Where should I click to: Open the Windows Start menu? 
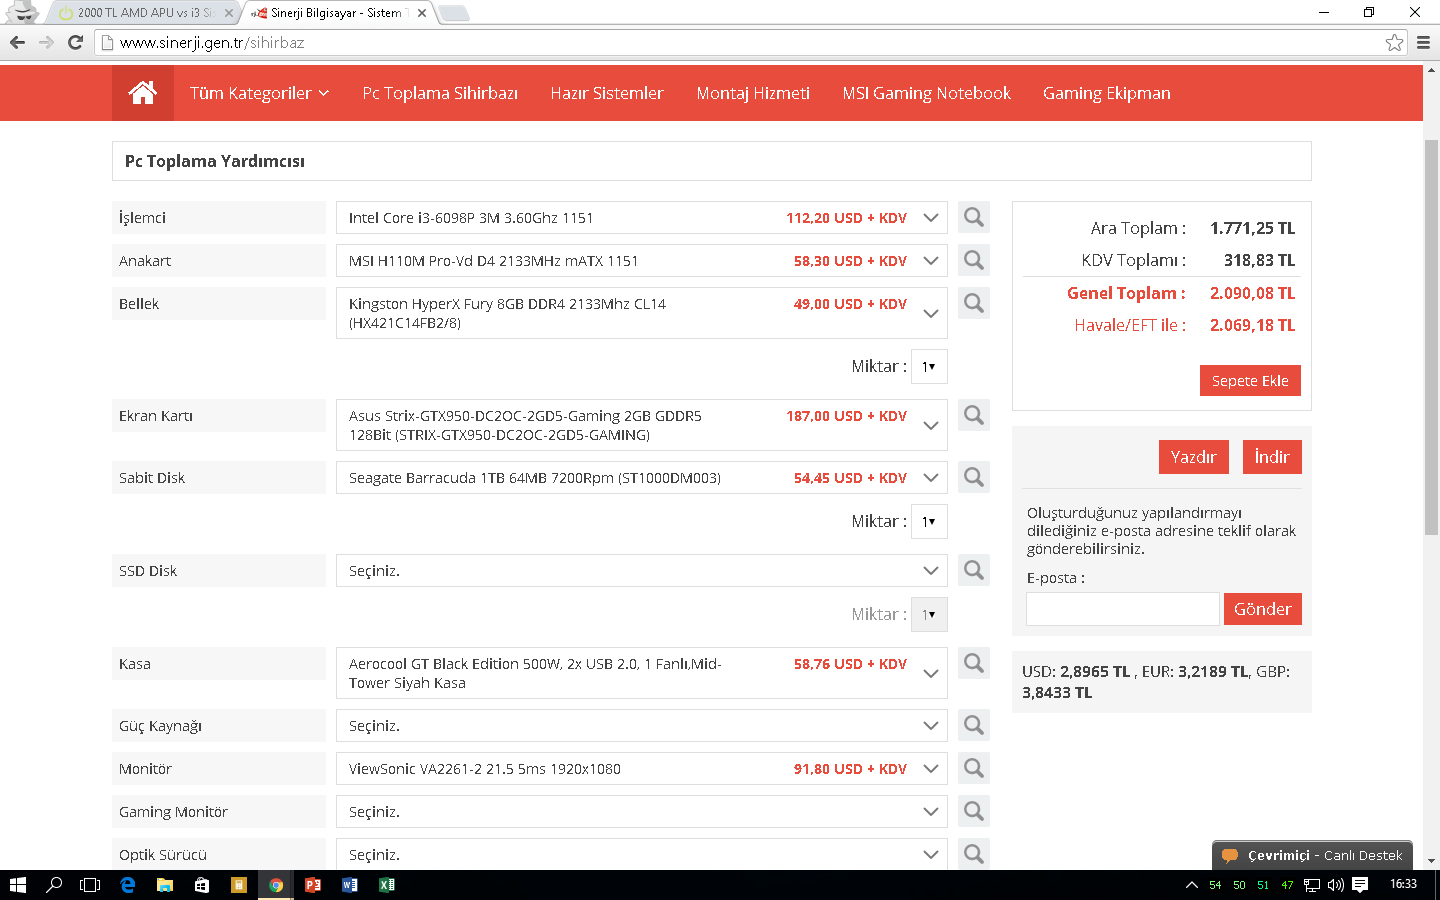pos(17,885)
